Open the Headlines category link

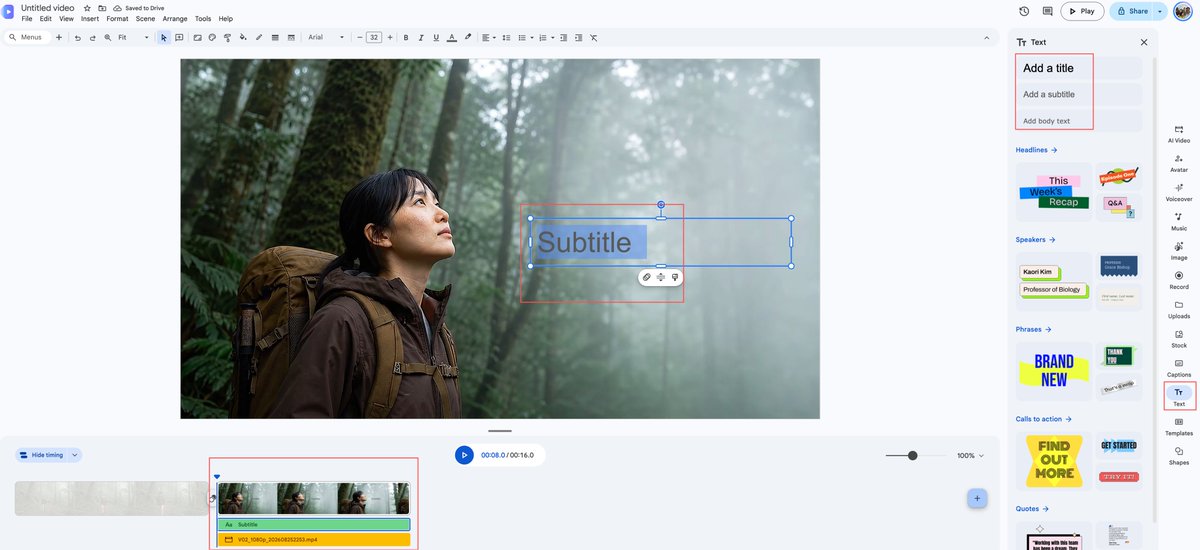click(1036, 150)
